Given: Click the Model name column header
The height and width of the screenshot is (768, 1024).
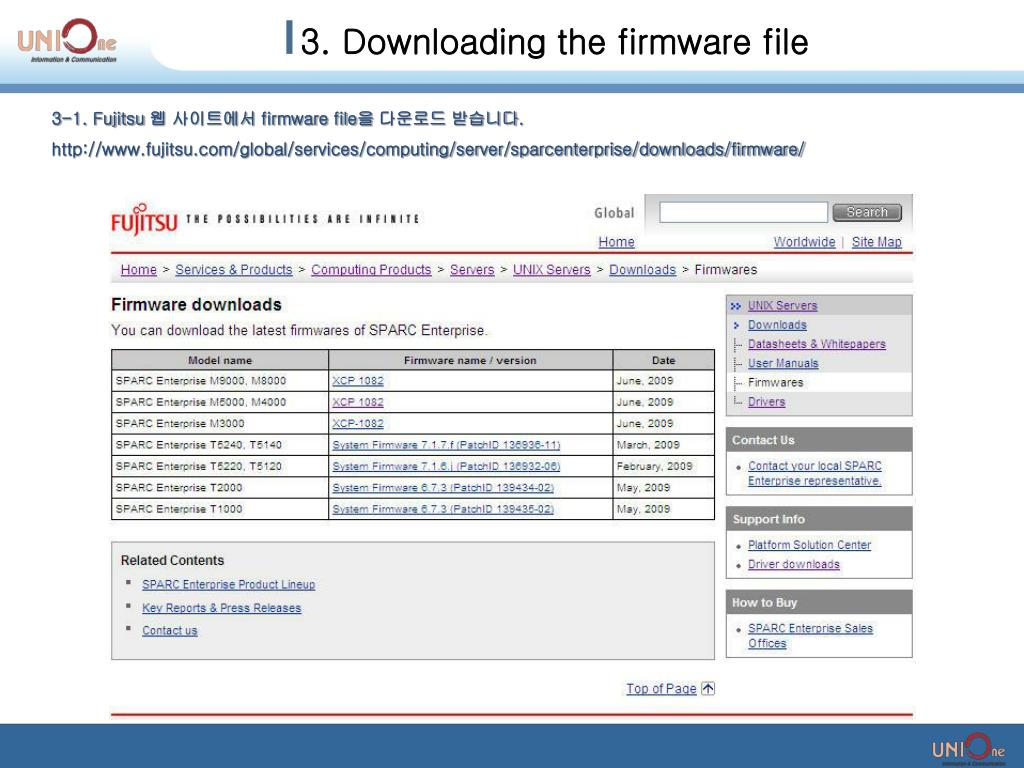Looking at the screenshot, I should tap(220, 360).
